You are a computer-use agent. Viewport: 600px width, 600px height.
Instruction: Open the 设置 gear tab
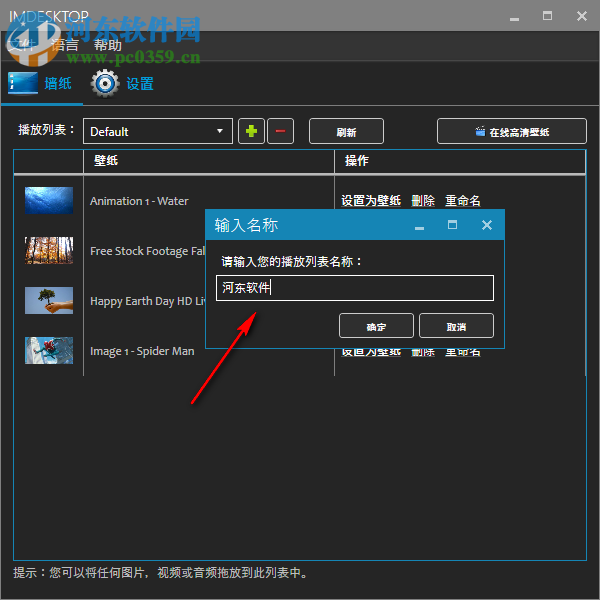point(122,83)
